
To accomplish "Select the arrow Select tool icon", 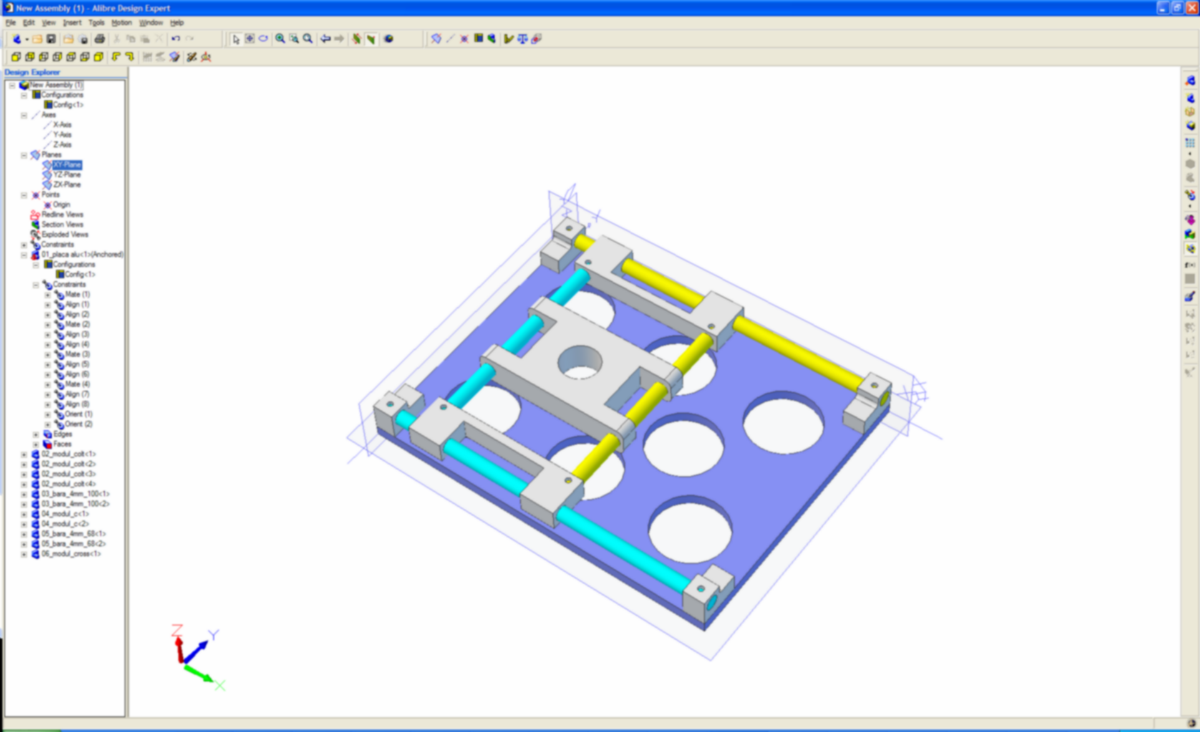I will [236, 39].
